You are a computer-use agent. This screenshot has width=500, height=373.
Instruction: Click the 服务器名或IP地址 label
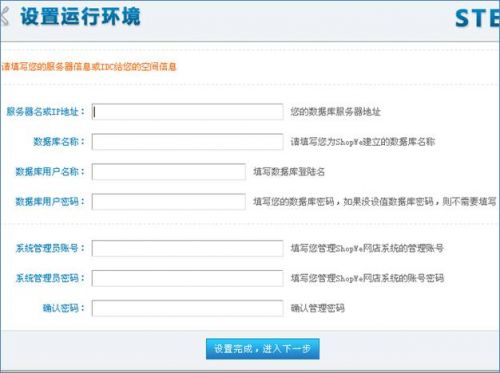point(46,112)
